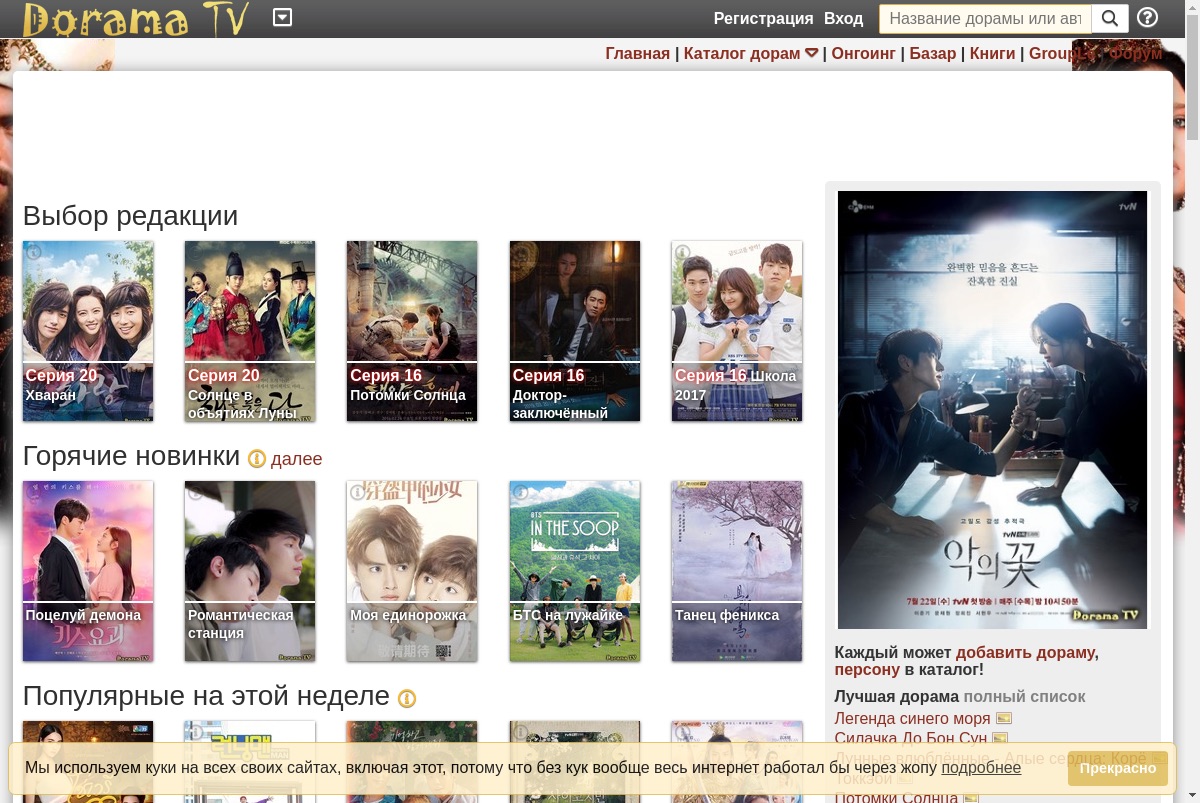
Task: Open the полный список link
Action: (1024, 696)
